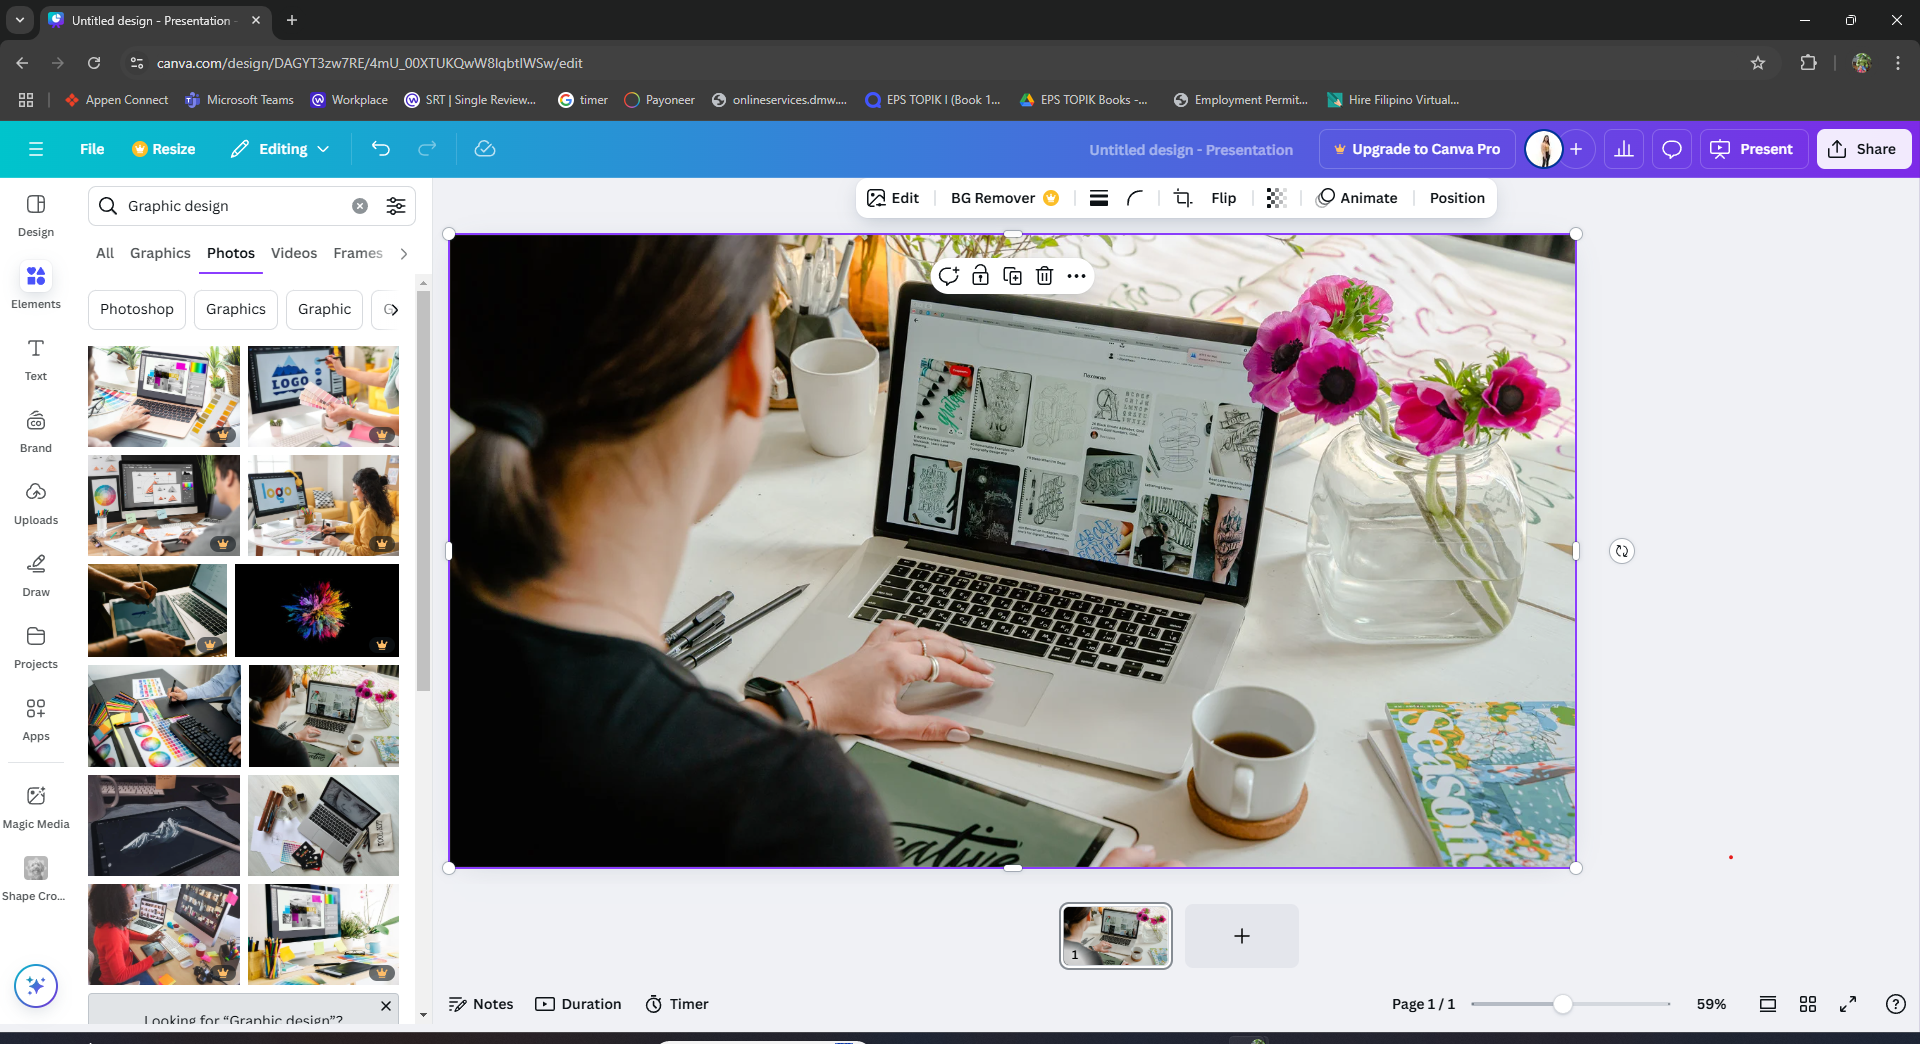Open corner rounding option
Viewport: 1920px width, 1044px height.
[x=1135, y=198]
